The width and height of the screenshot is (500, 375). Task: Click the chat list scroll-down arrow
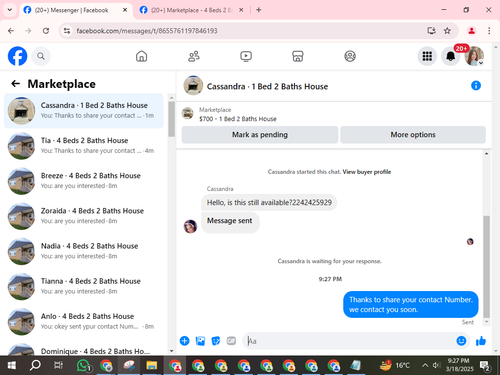171,351
